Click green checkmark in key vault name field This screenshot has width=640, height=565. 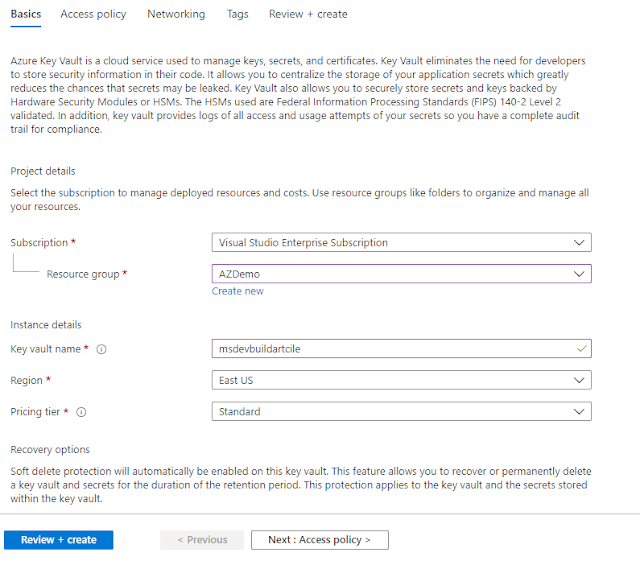[578, 348]
